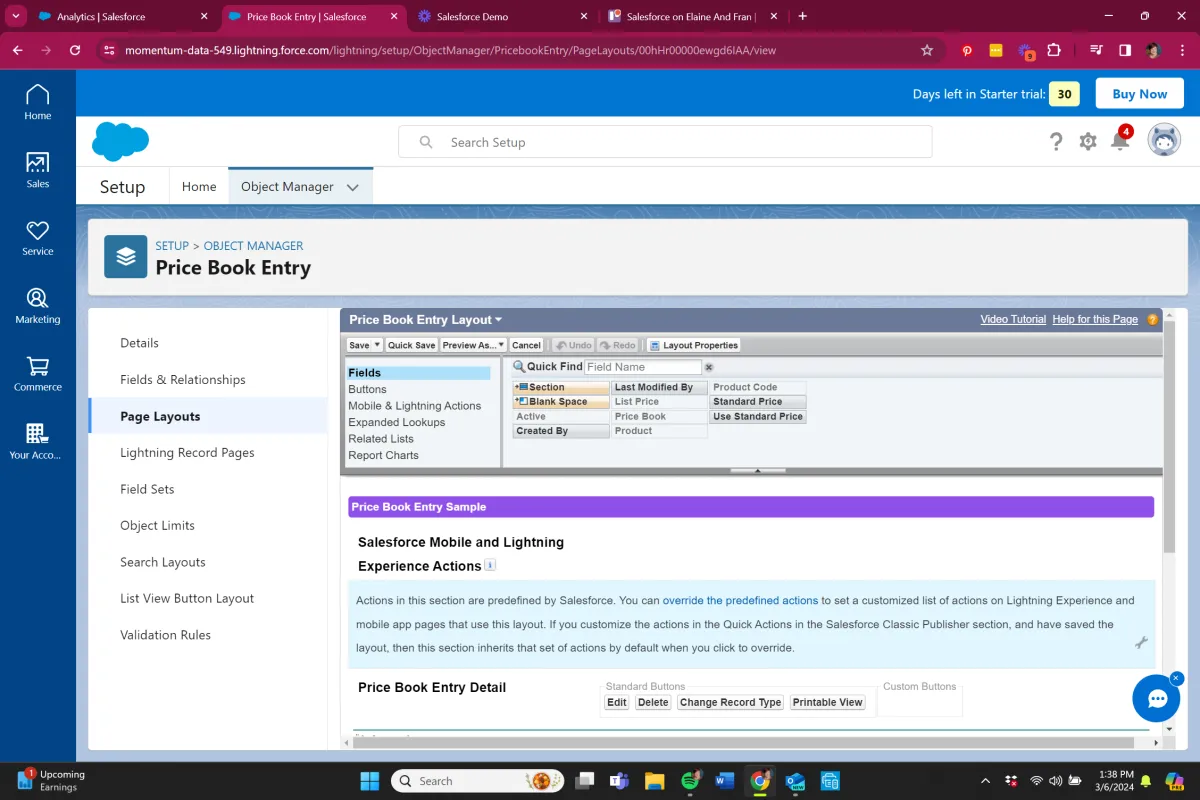Open the help question mark icon
This screenshot has height=800, width=1200.
pyautogui.click(x=1056, y=142)
